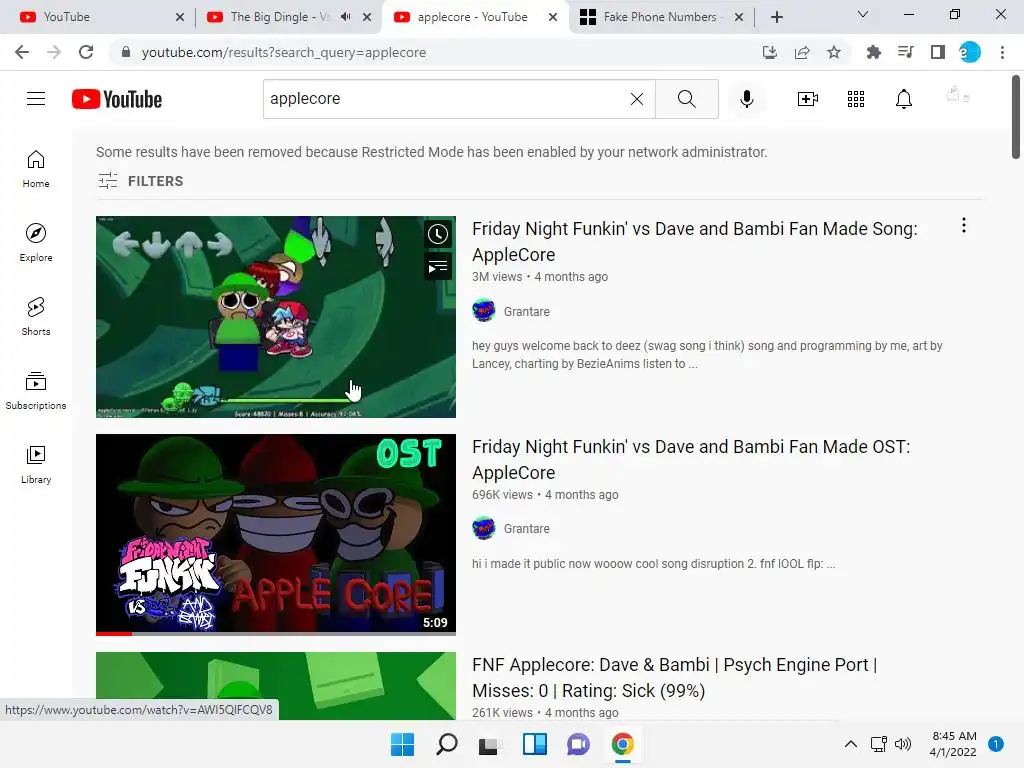Open the YouTube hamburger guide menu

click(x=36, y=99)
